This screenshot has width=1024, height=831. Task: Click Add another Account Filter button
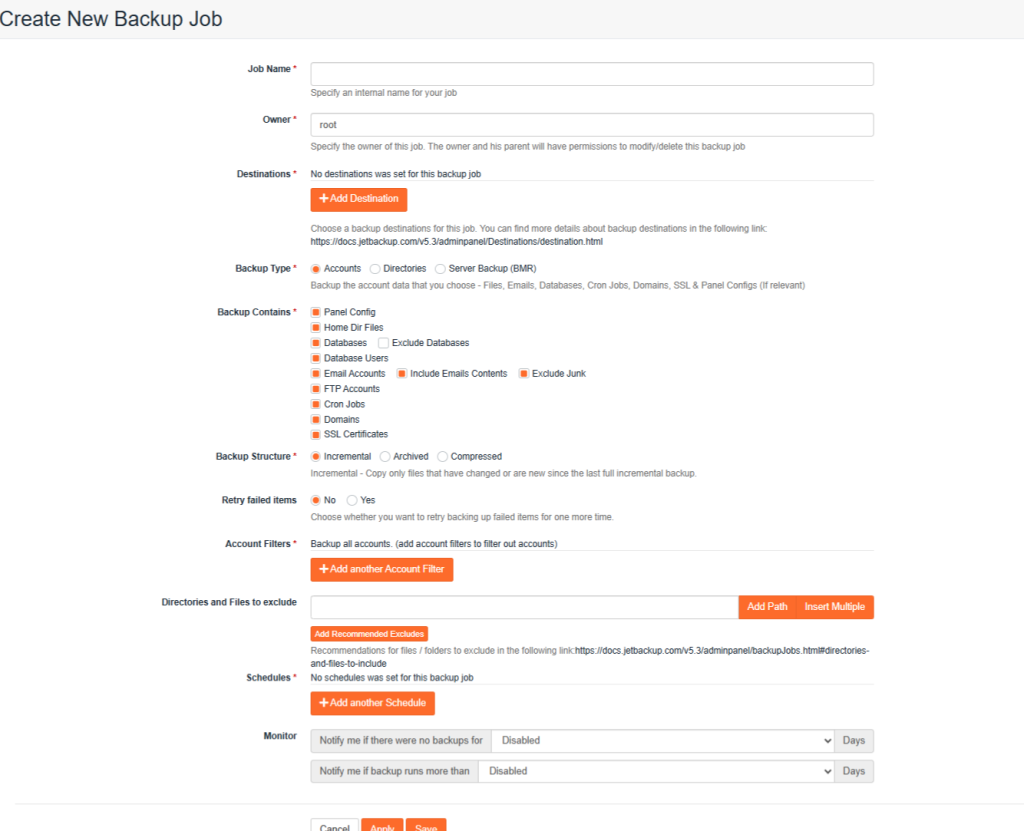pyautogui.click(x=381, y=570)
